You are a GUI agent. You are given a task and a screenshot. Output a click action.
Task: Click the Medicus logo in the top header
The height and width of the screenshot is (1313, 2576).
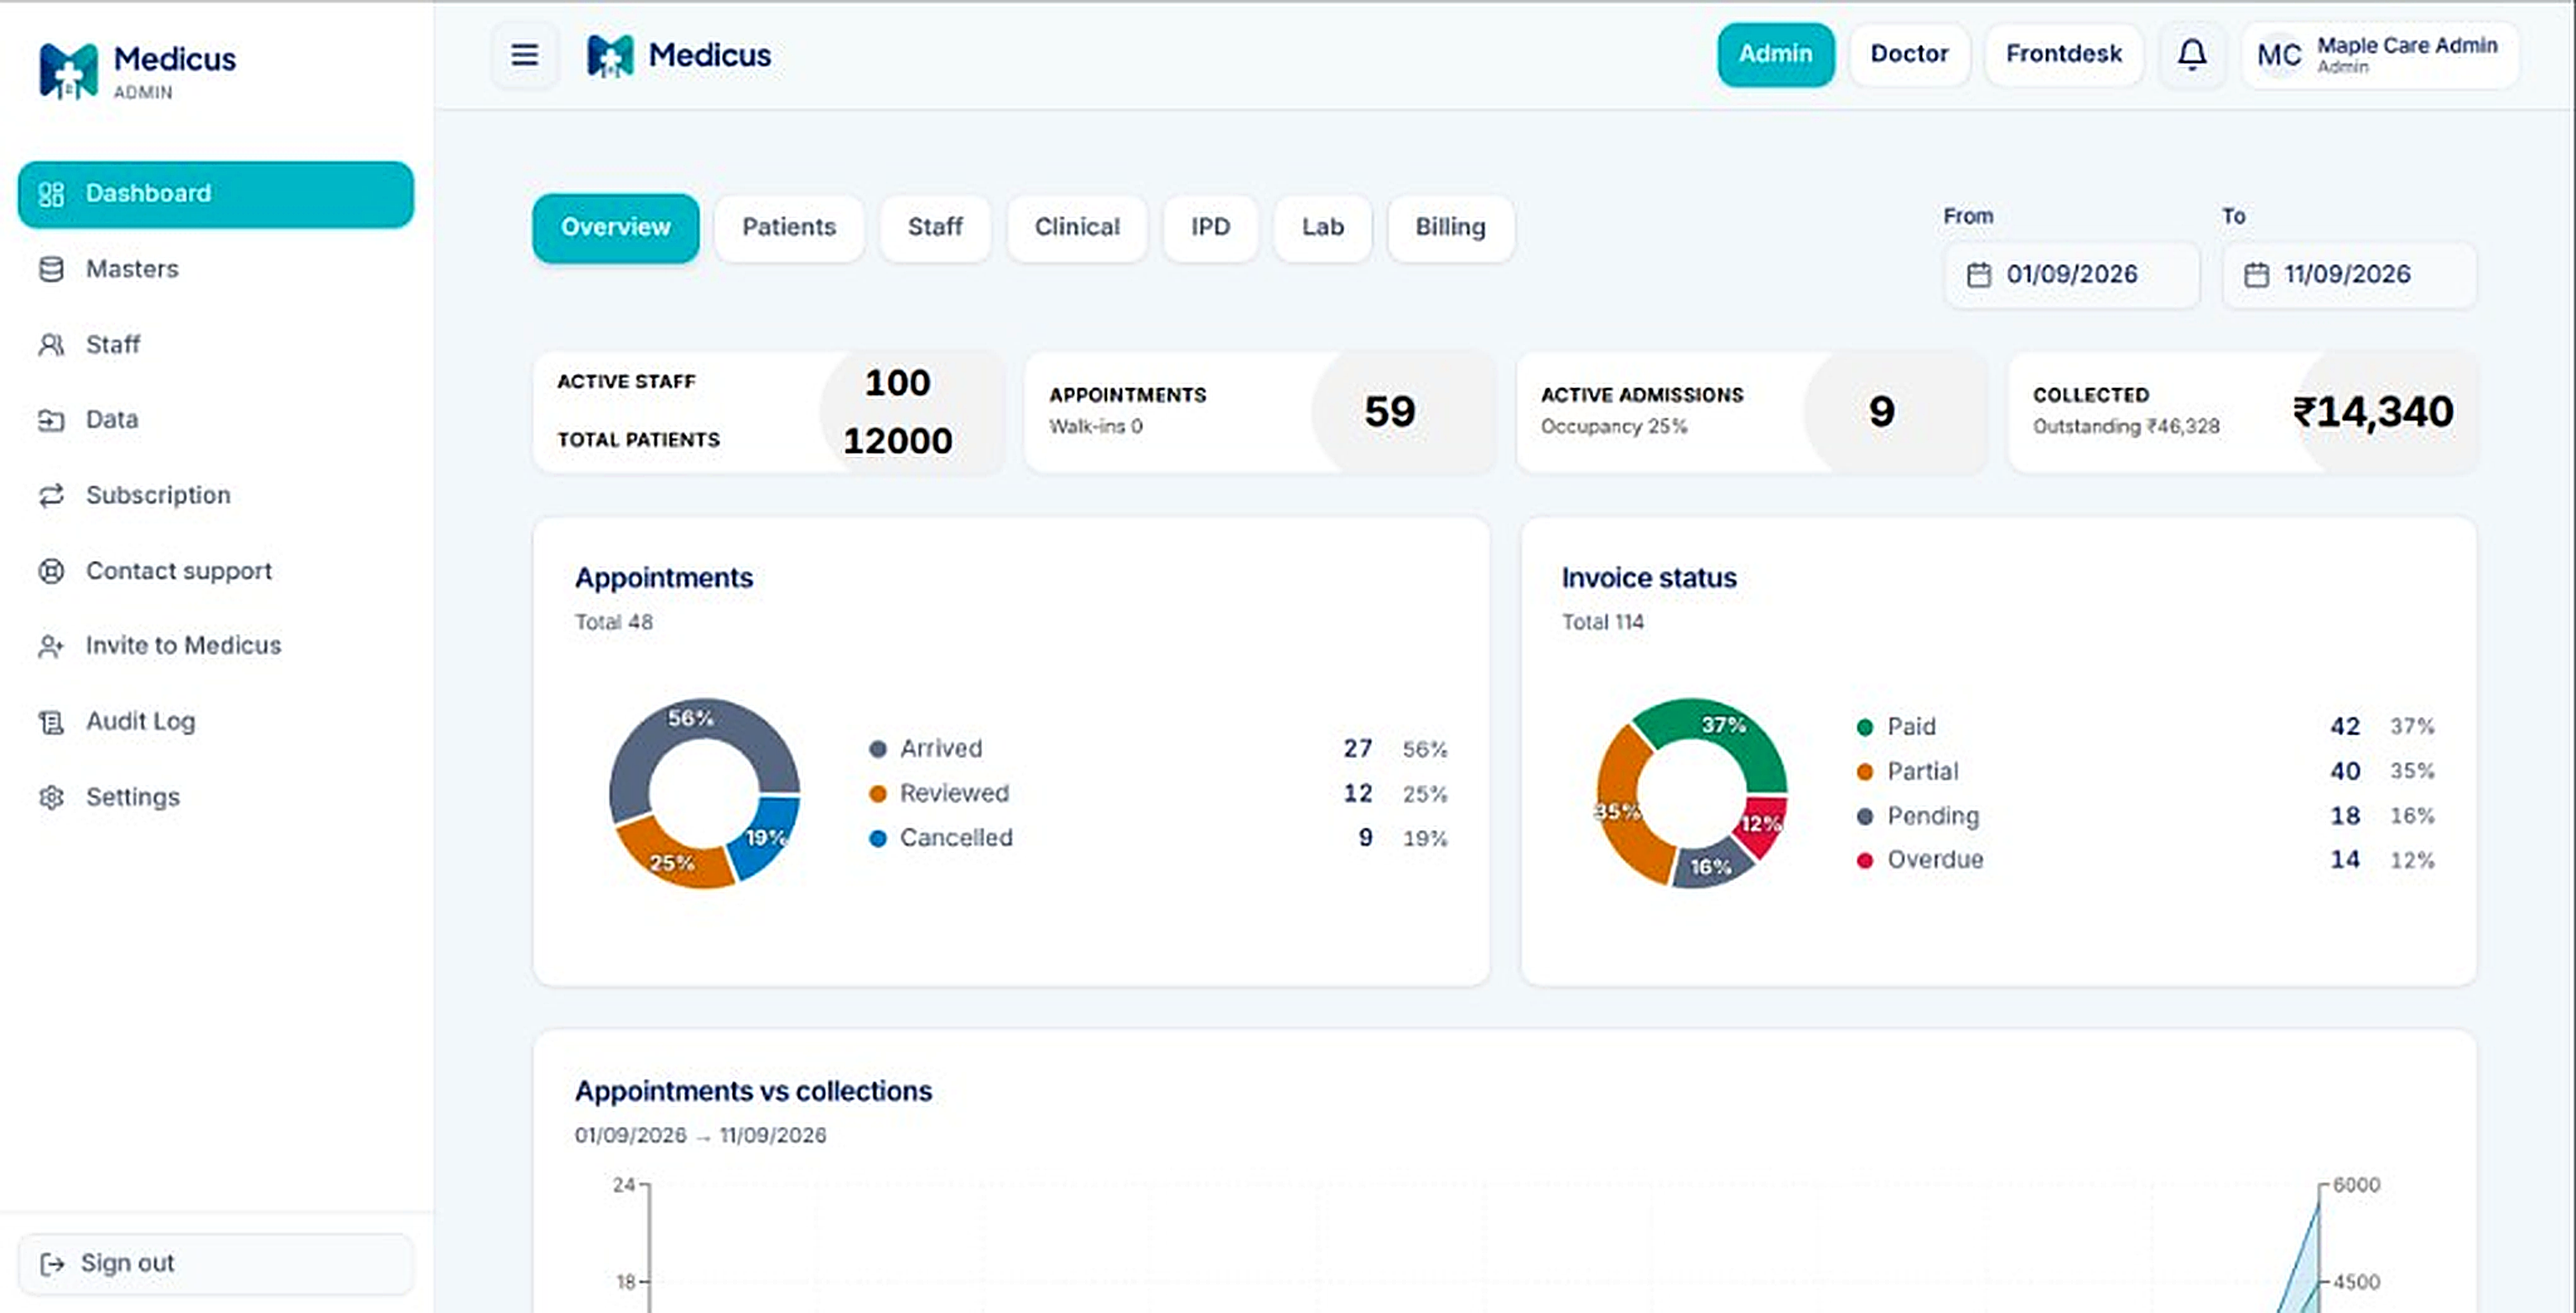click(679, 55)
